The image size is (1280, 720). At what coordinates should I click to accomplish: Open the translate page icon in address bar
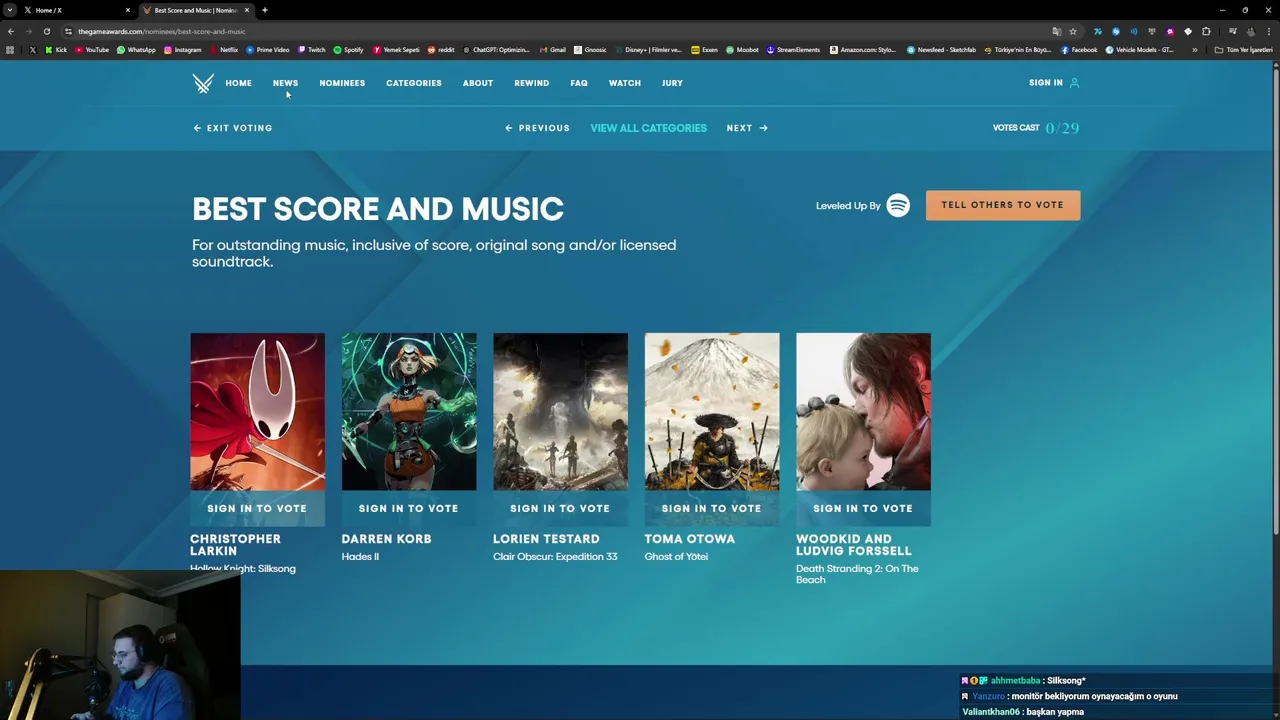point(1056,31)
